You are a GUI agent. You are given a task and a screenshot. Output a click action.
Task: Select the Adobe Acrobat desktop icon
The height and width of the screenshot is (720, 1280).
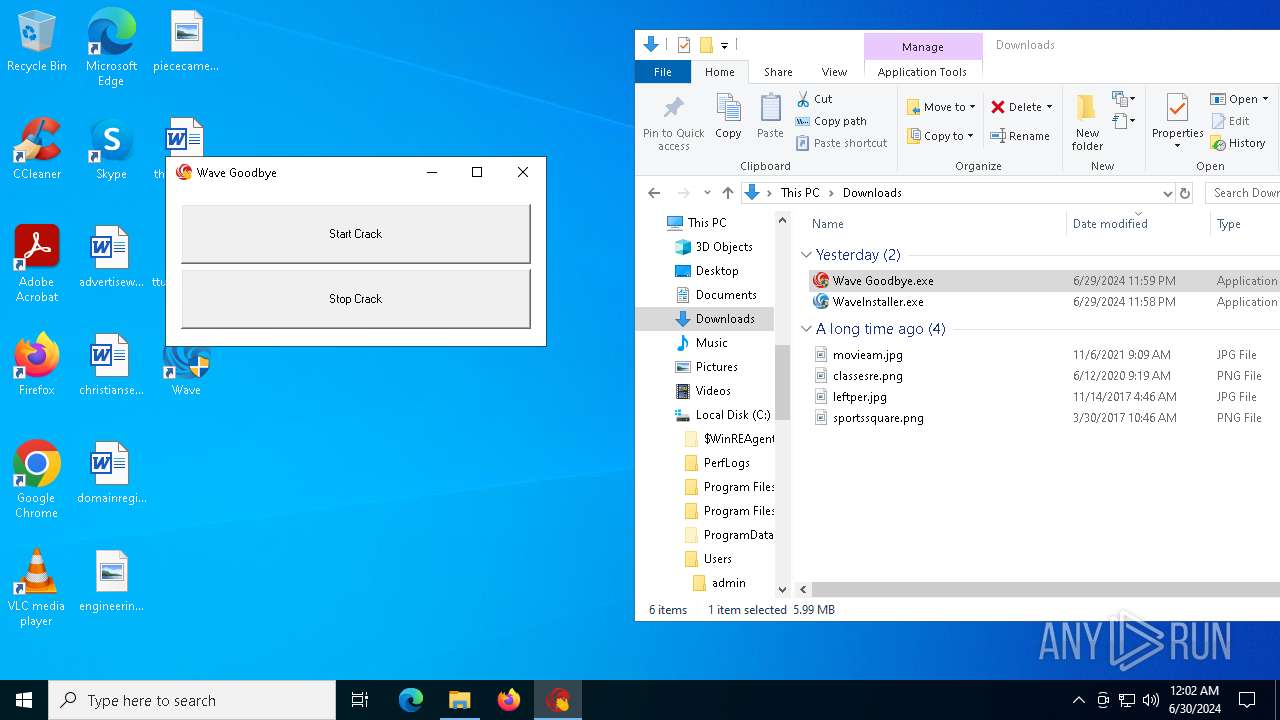36,264
